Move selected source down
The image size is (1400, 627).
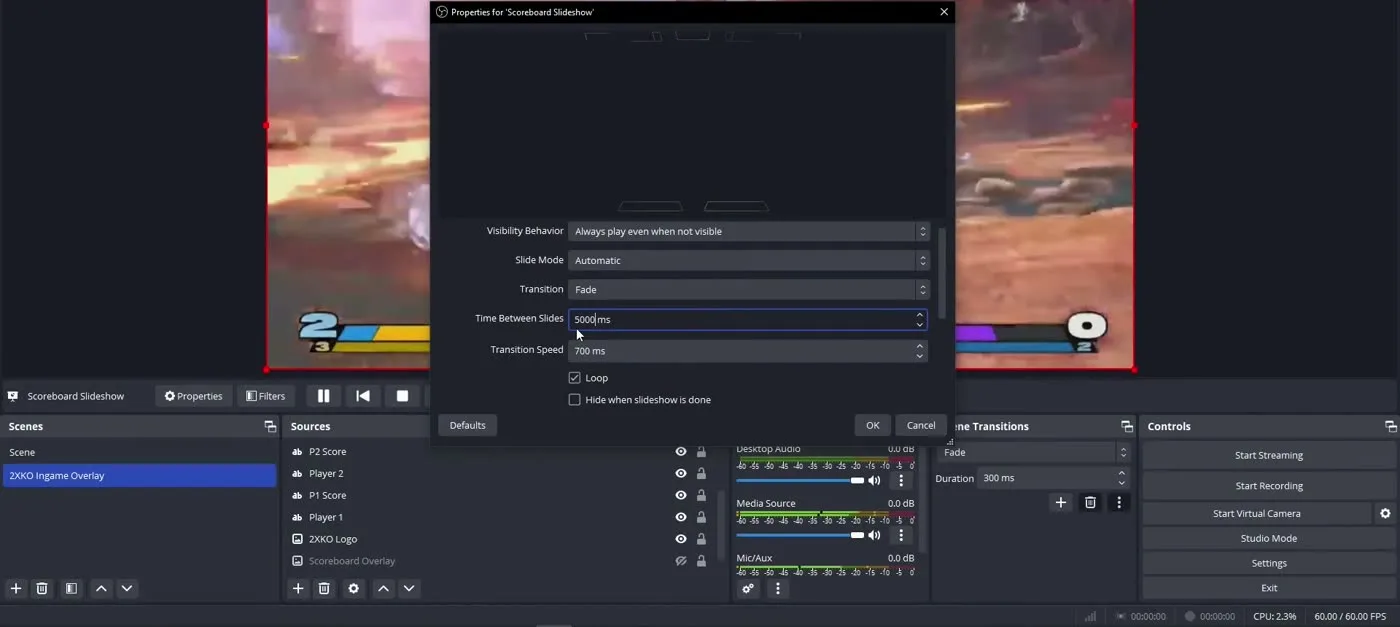point(409,589)
